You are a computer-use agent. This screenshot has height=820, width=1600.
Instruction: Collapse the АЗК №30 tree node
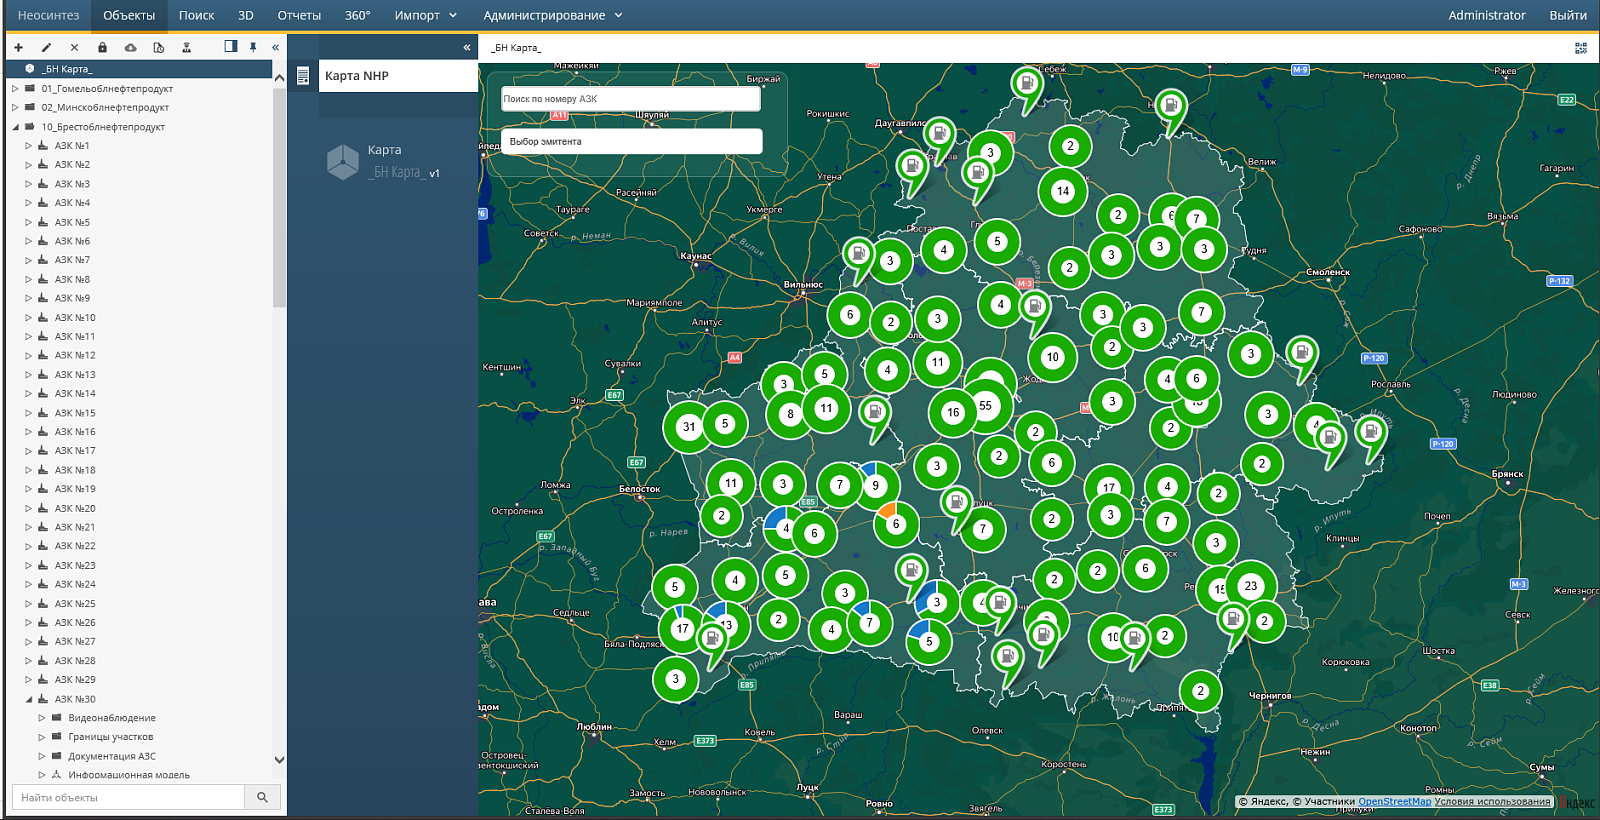point(28,699)
